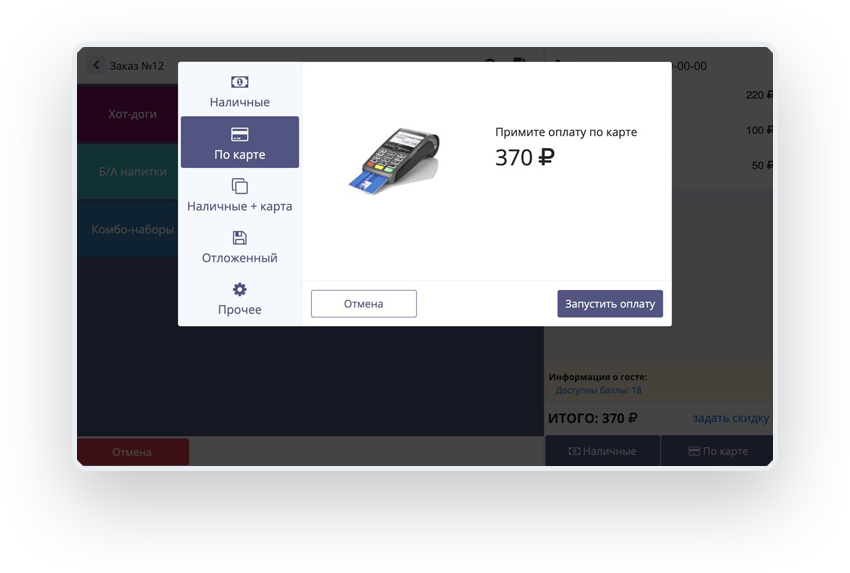
Task: Choose the Наличные + карта copy icon
Action: pos(240,186)
